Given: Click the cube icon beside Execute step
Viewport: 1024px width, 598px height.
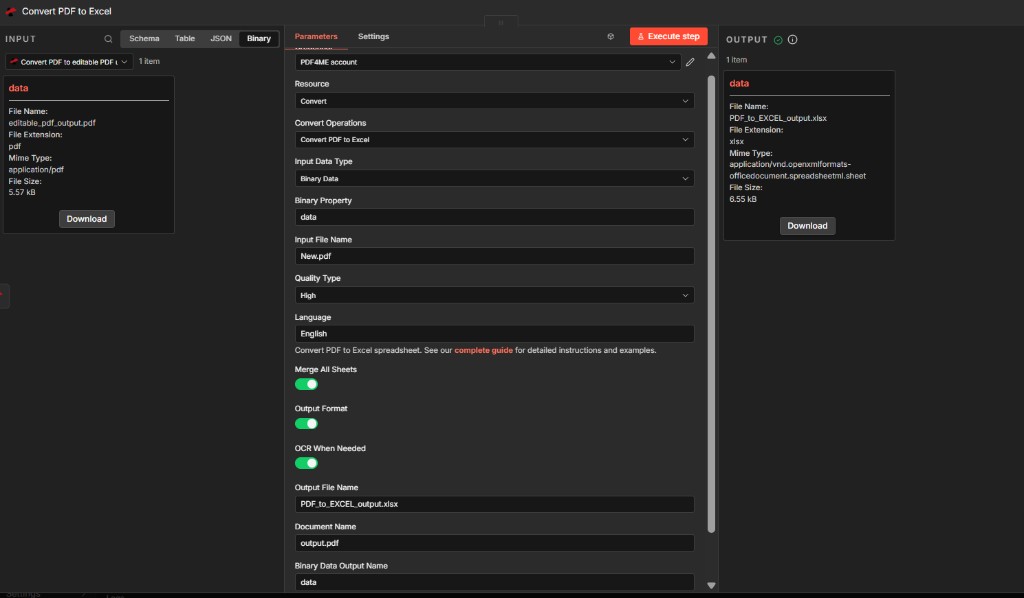Looking at the screenshot, I should (610, 36).
